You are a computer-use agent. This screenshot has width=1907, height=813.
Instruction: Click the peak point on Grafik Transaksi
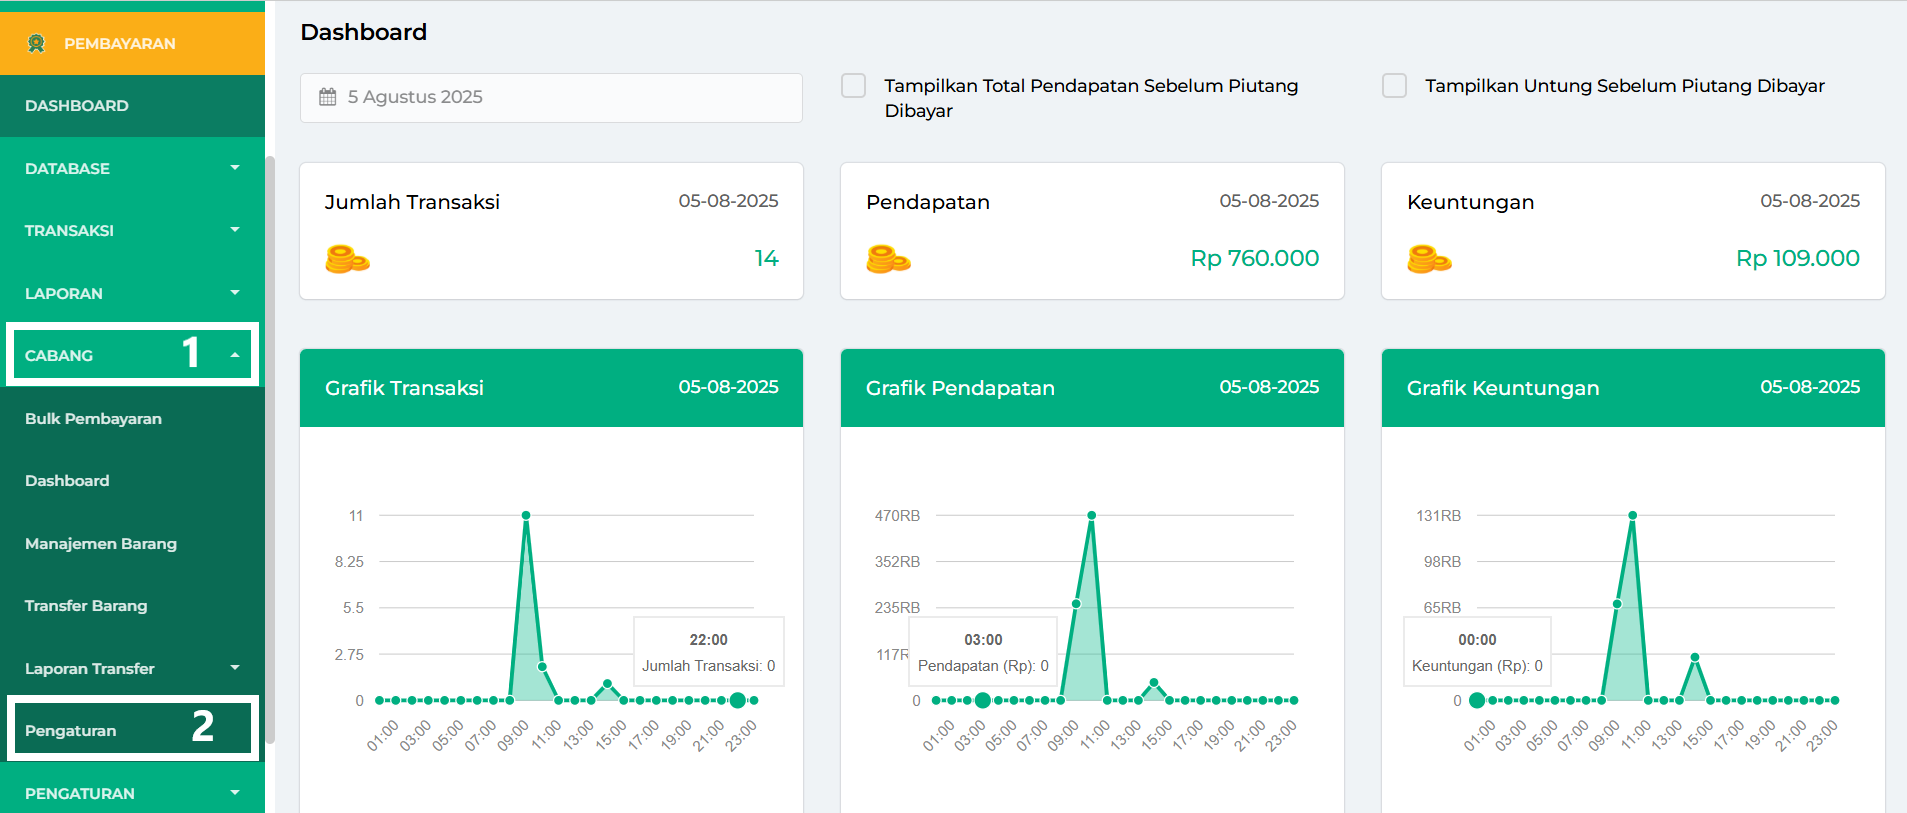point(526,515)
